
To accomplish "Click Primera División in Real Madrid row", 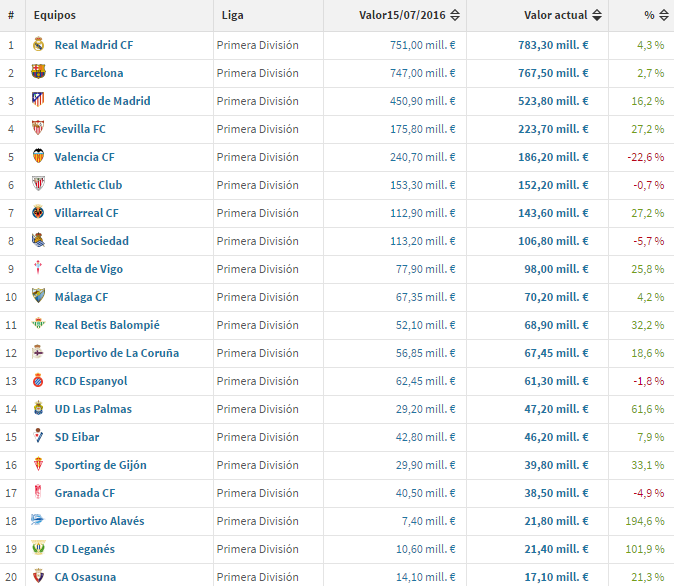I will [258, 45].
